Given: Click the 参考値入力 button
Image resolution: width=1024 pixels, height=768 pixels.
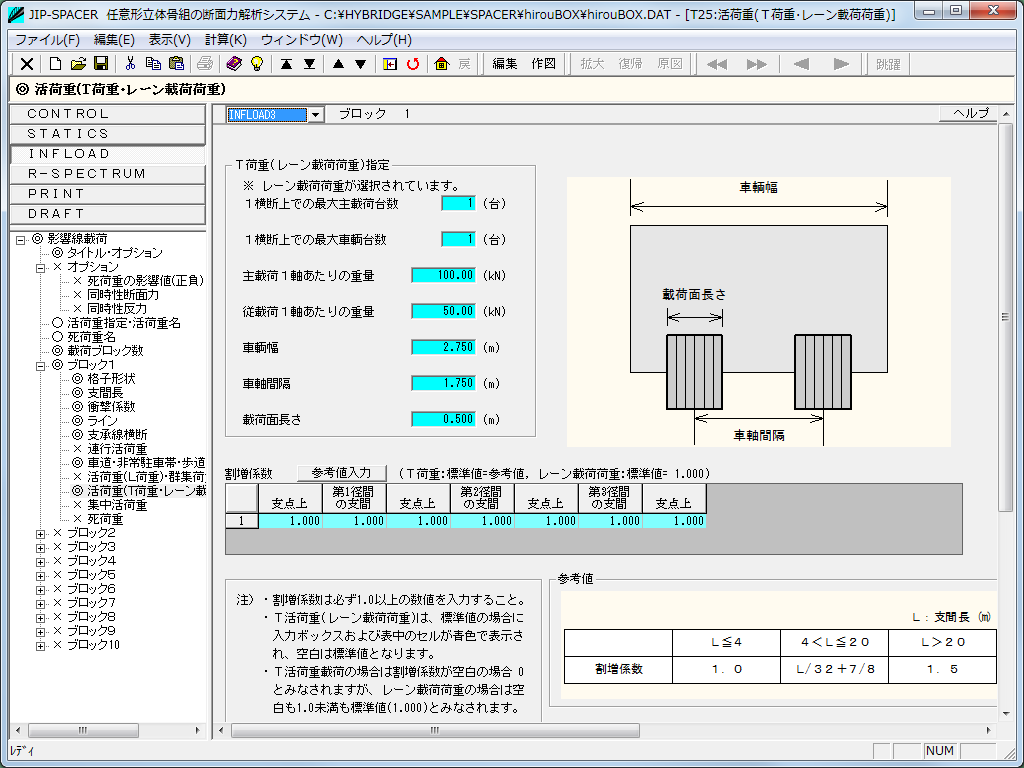Looking at the screenshot, I should 341,473.
